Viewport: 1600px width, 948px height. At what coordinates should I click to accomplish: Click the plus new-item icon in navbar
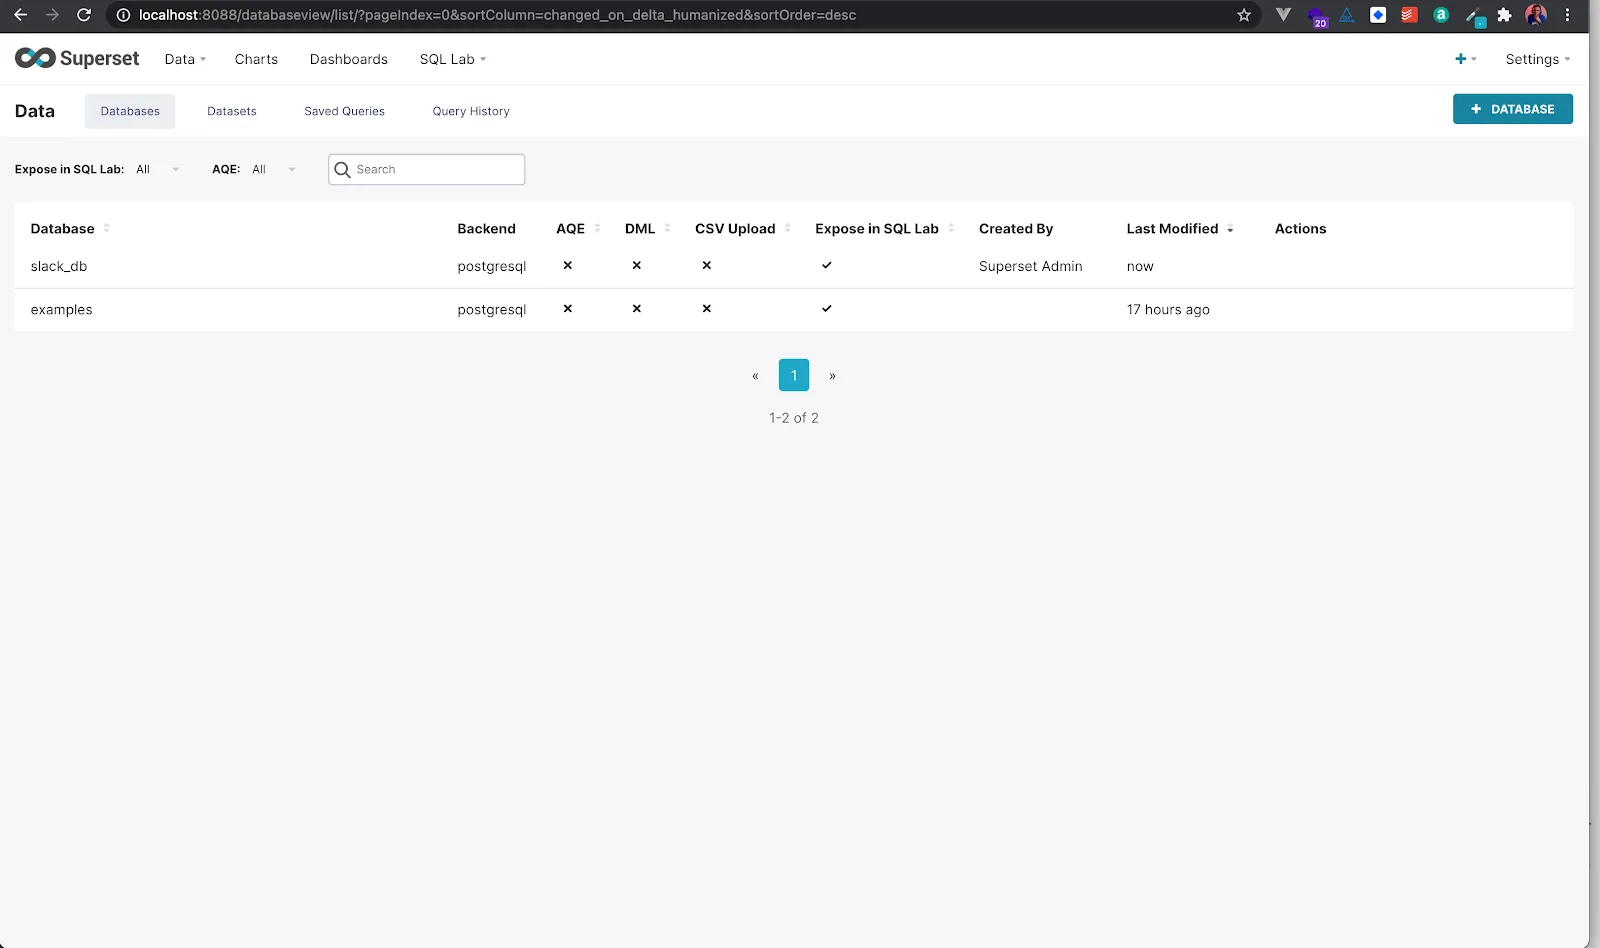pos(1461,59)
